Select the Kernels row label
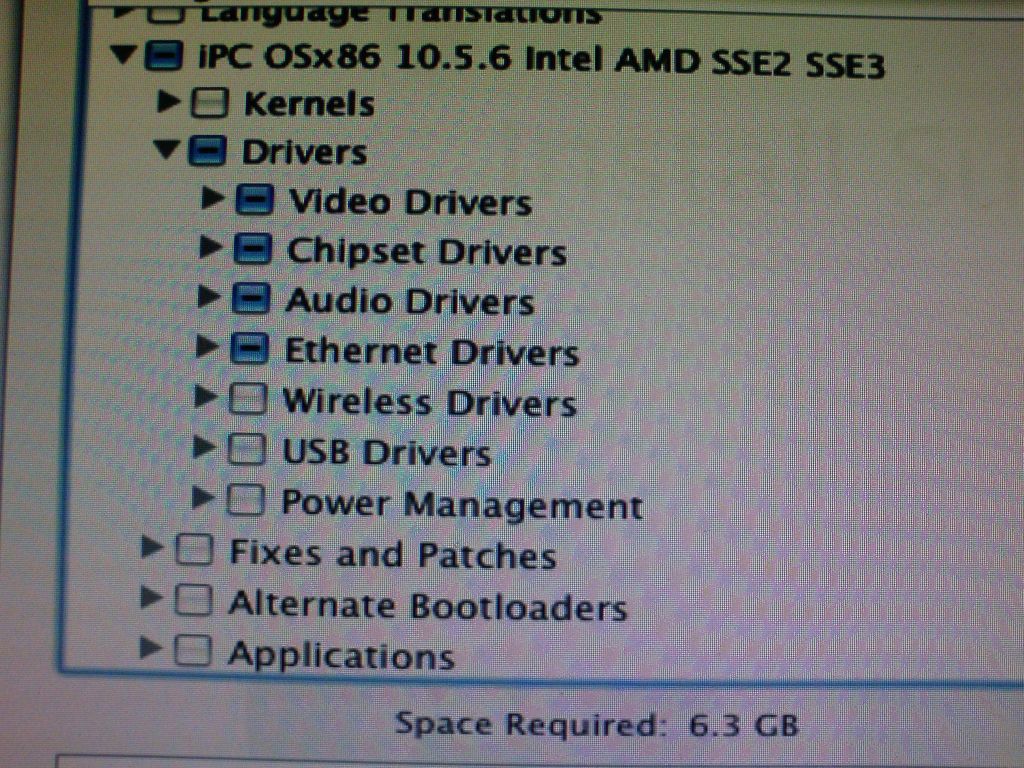This screenshot has height=768, width=1024. pos(309,104)
